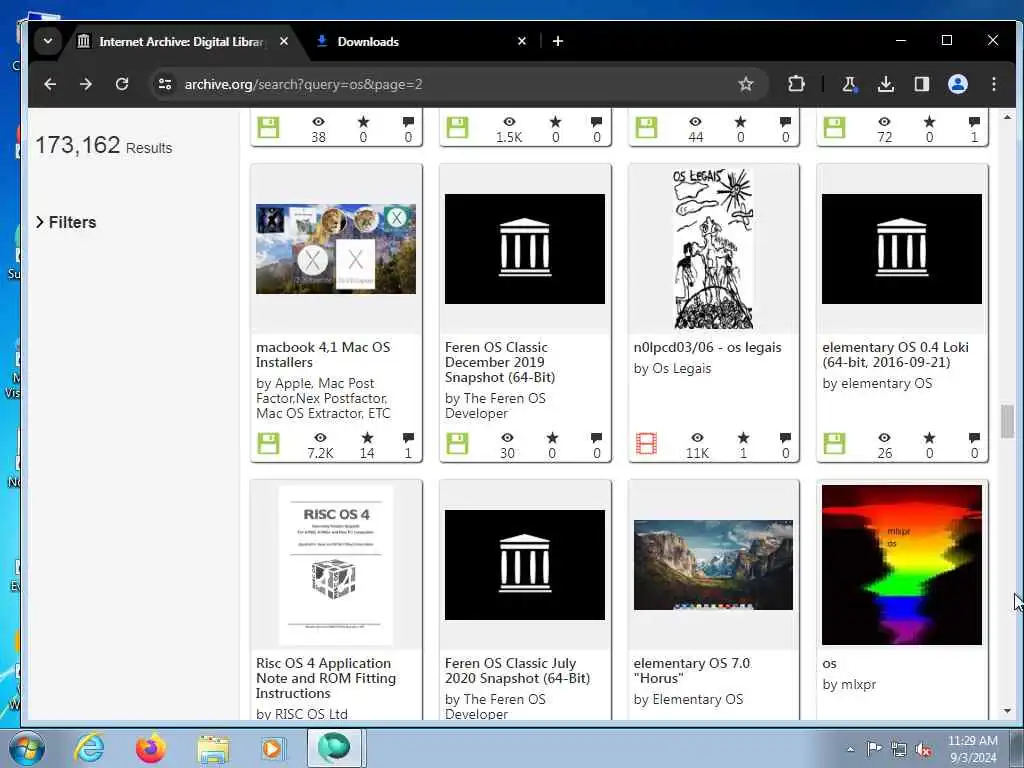Open Feren OS Classic December 2019 Snapshot
Viewport: 1024px width, 768px height.
point(500,362)
